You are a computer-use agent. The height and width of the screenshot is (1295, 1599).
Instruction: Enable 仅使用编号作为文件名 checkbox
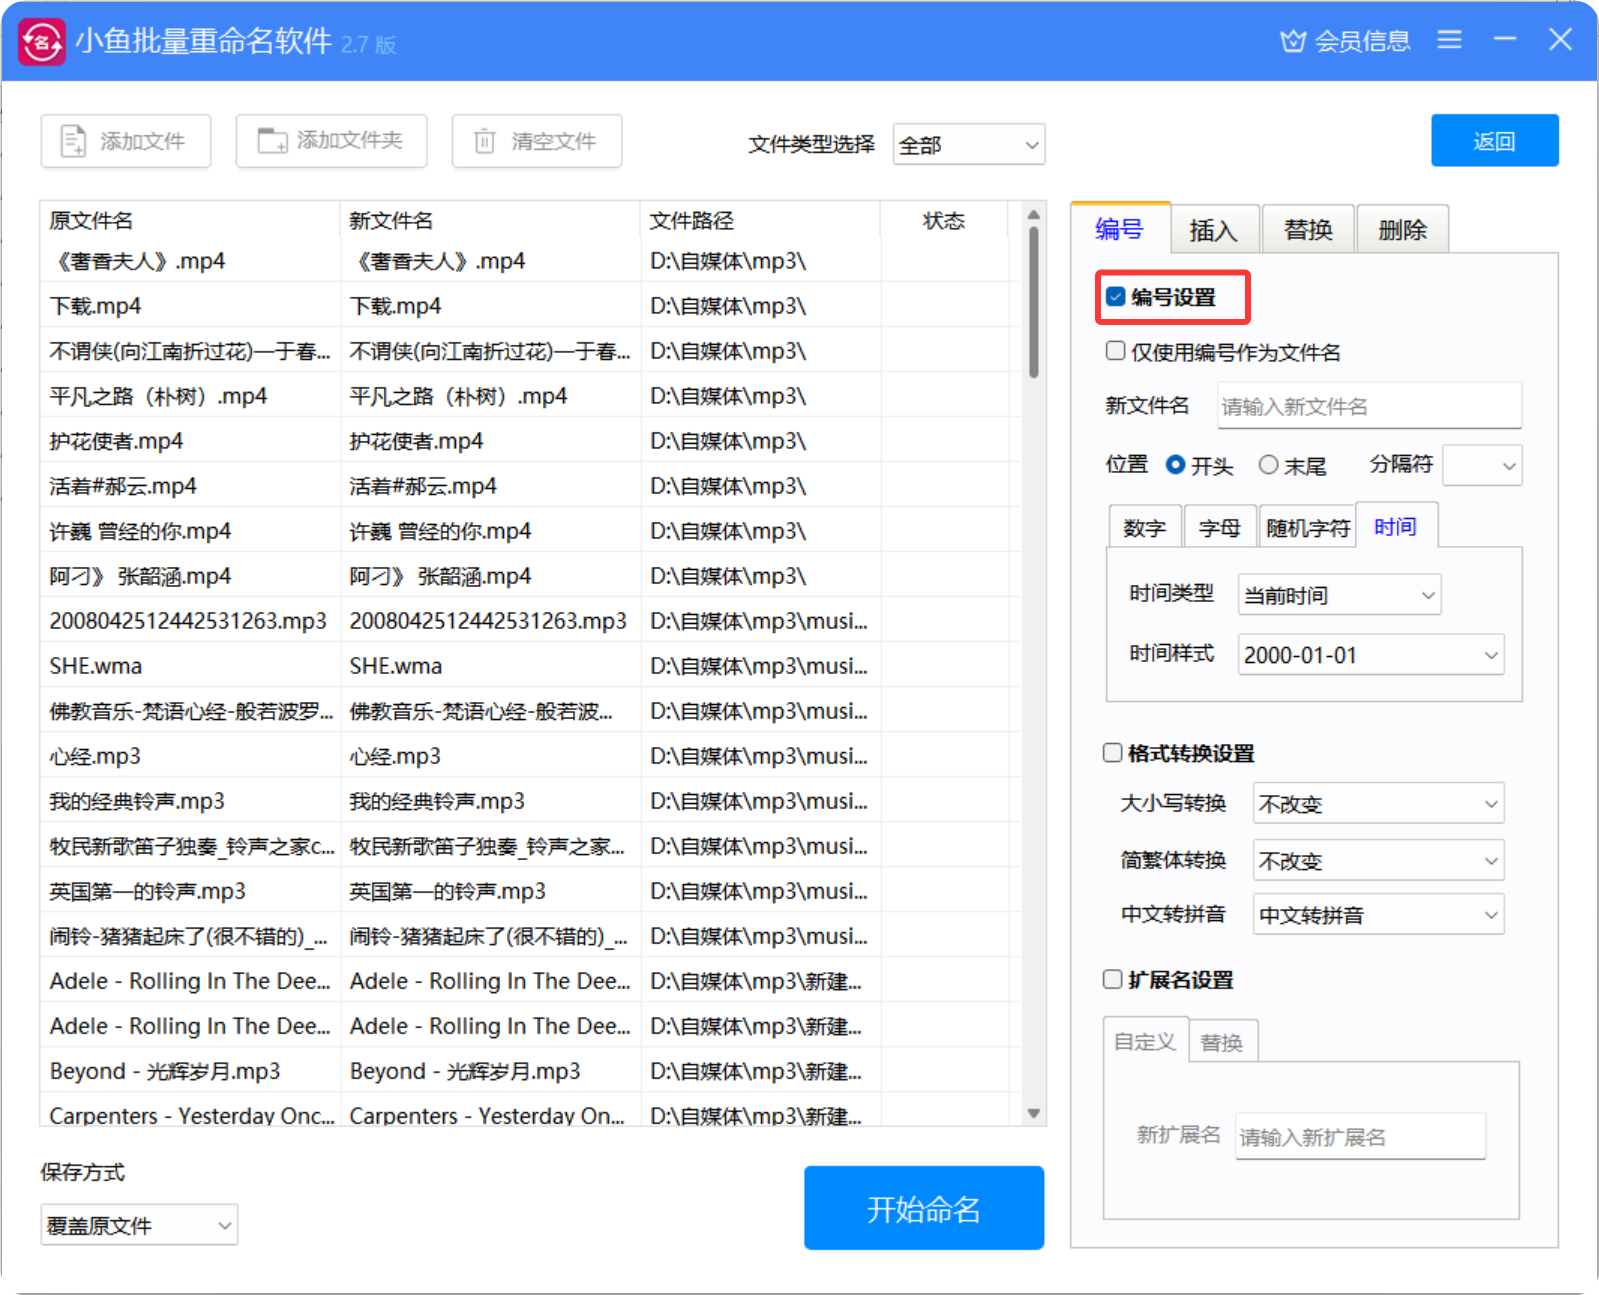pyautogui.click(x=1116, y=351)
